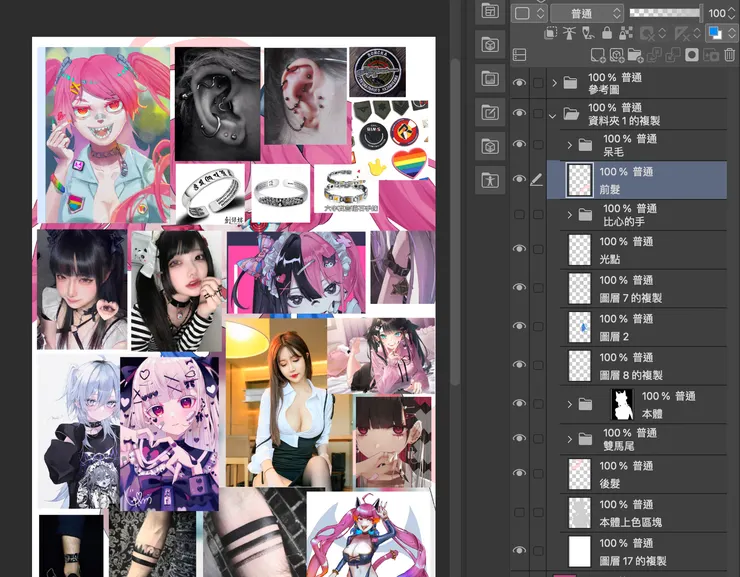Expand the 呆毛 folder

pos(570,145)
